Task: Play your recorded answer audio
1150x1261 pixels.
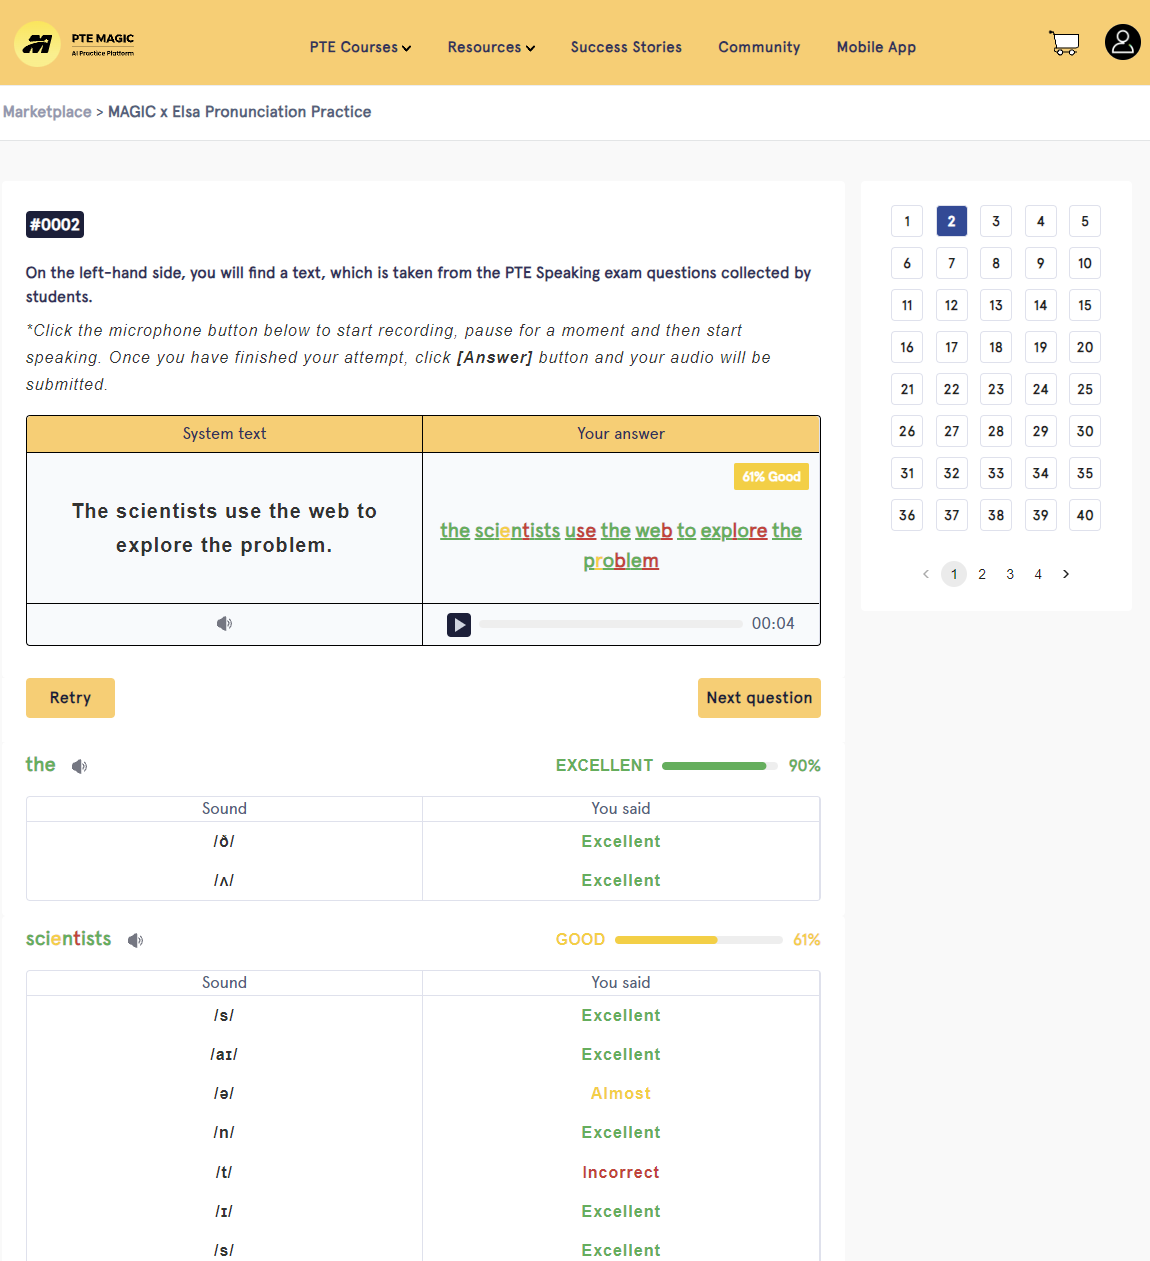Action: click(x=459, y=625)
